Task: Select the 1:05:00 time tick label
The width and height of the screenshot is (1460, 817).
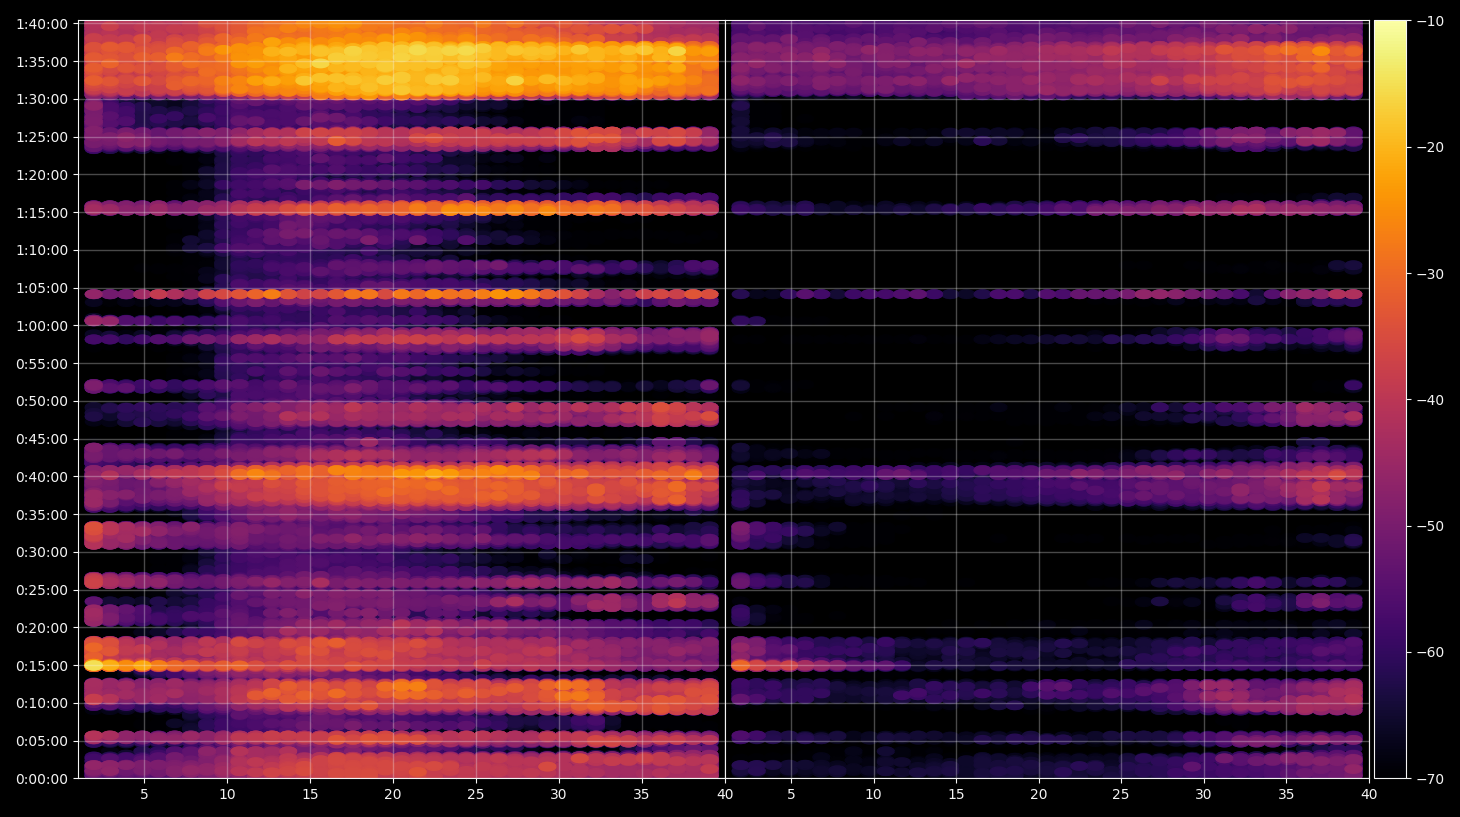Action: pyautogui.click(x=42, y=288)
